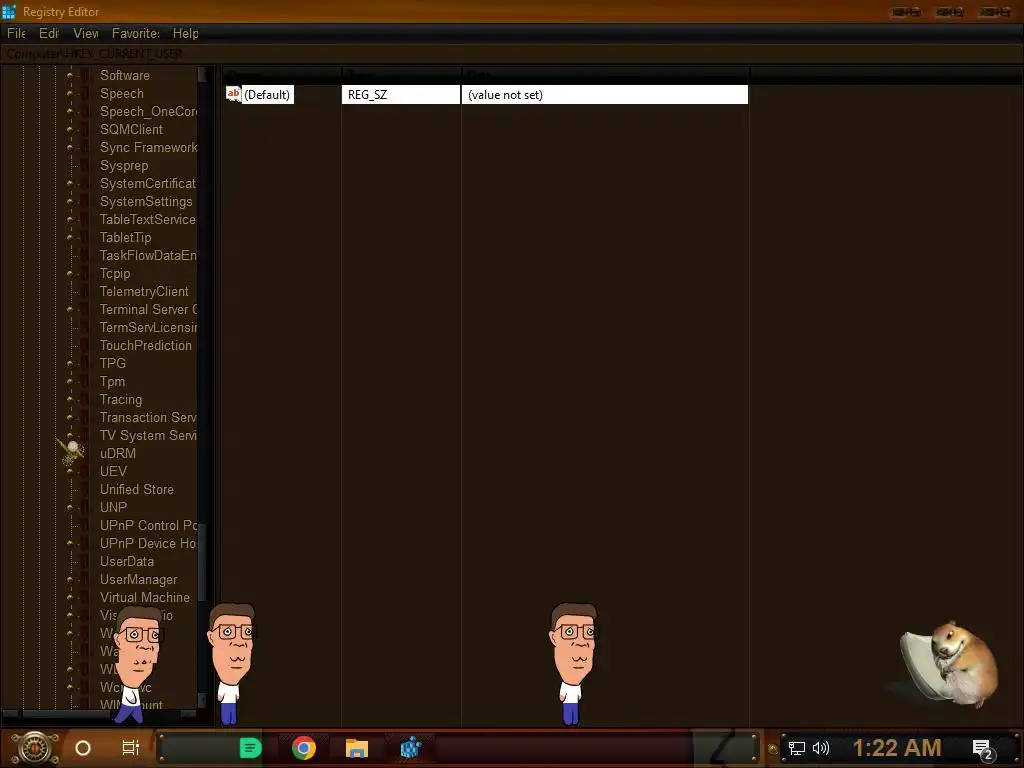This screenshot has width=1024, height=768.
Task: Click the key folder icon beside Tcpip
Action: point(85,274)
